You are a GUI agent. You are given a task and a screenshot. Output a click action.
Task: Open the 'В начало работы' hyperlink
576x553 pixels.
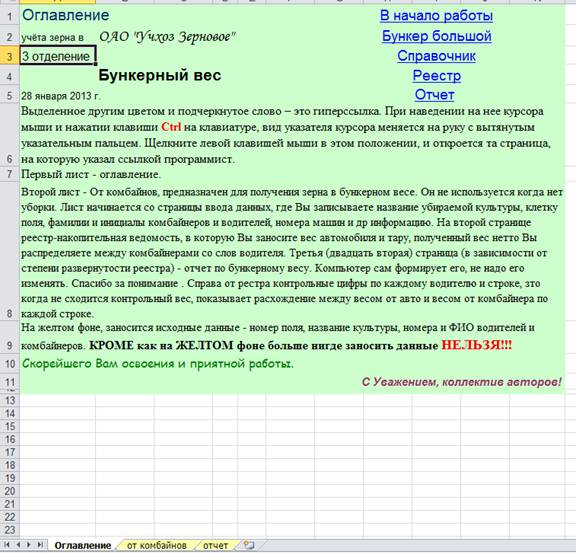pos(436,15)
